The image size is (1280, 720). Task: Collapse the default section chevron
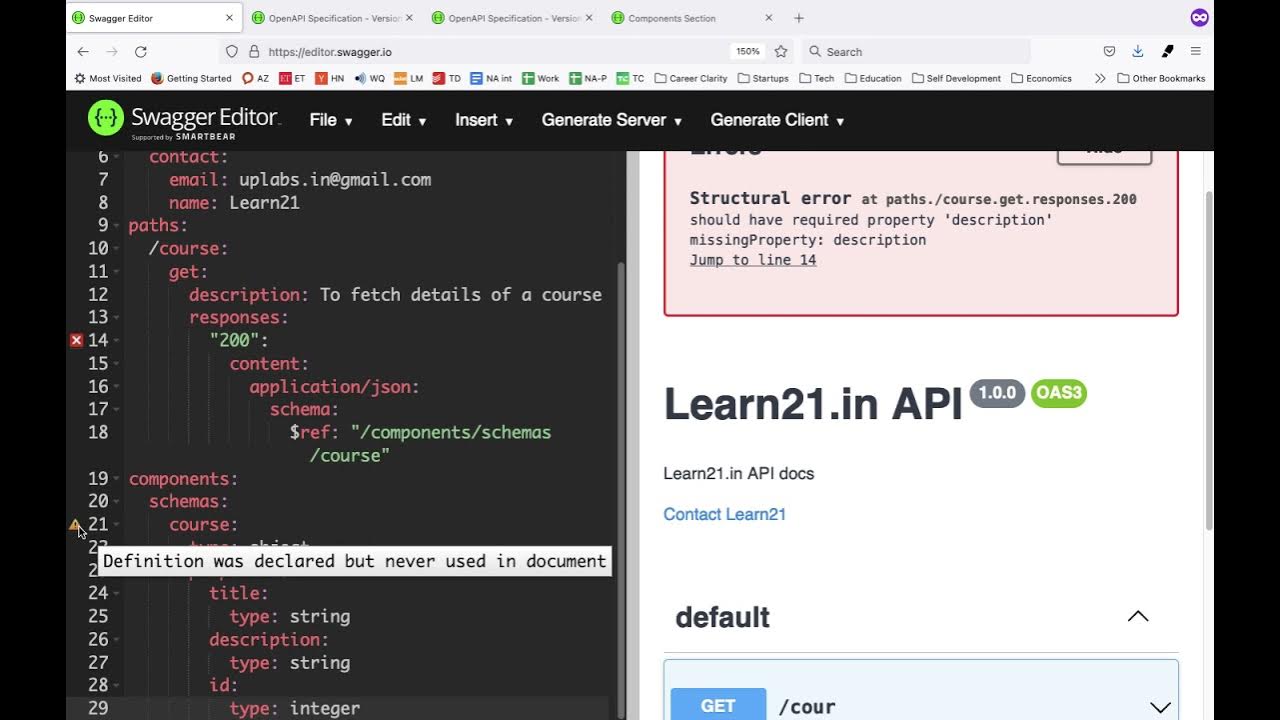pos(1138,616)
